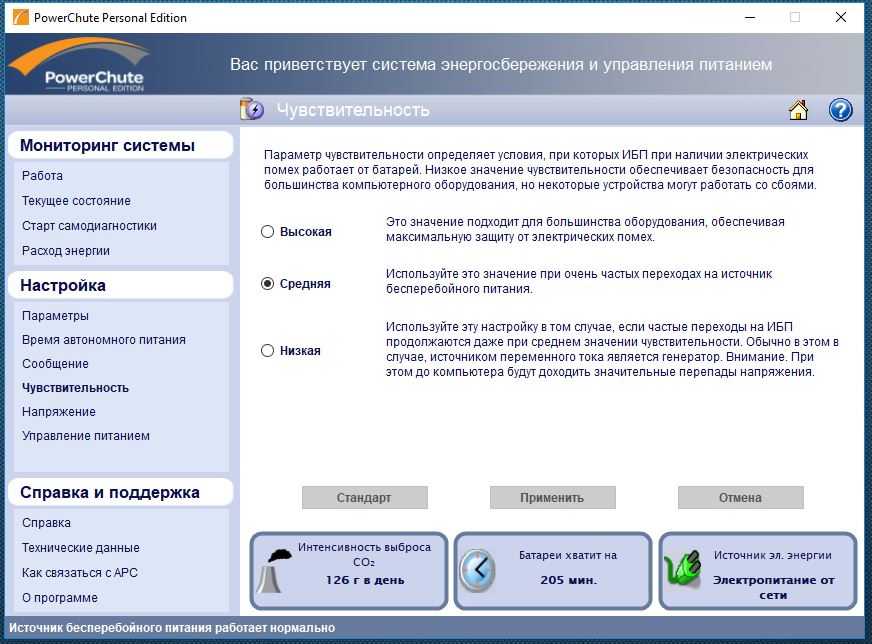Click the Sensitivity page header icon
The image size is (872, 644).
[x=252, y=110]
